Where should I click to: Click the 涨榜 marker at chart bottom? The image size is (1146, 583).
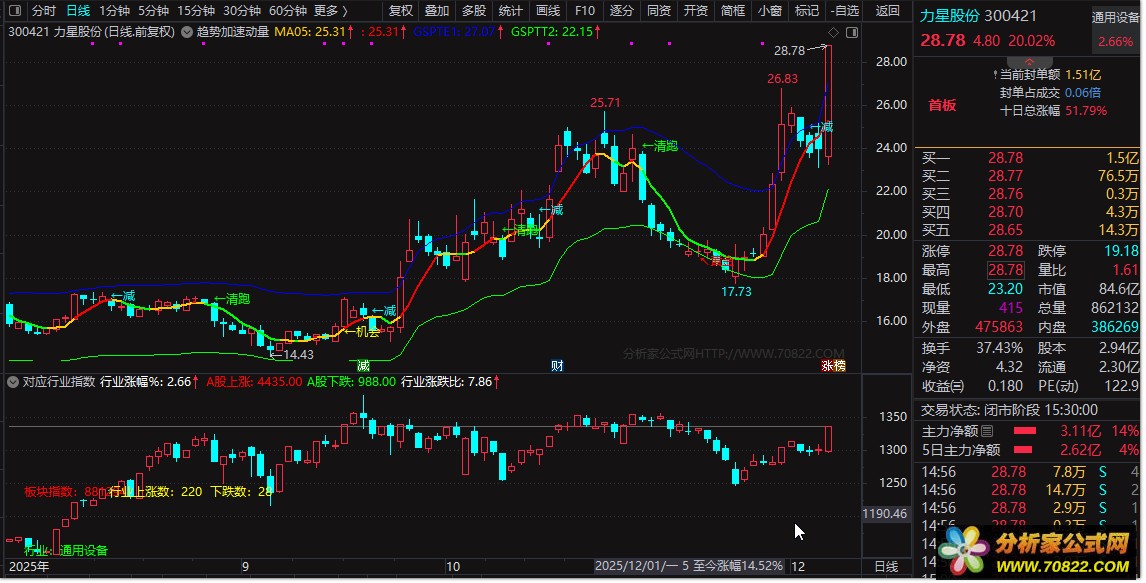point(833,365)
